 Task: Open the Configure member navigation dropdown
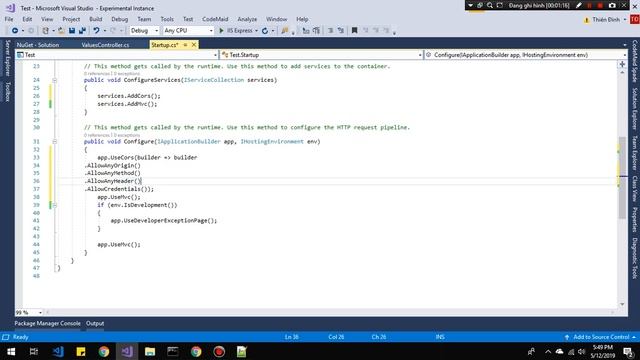pos(526,55)
